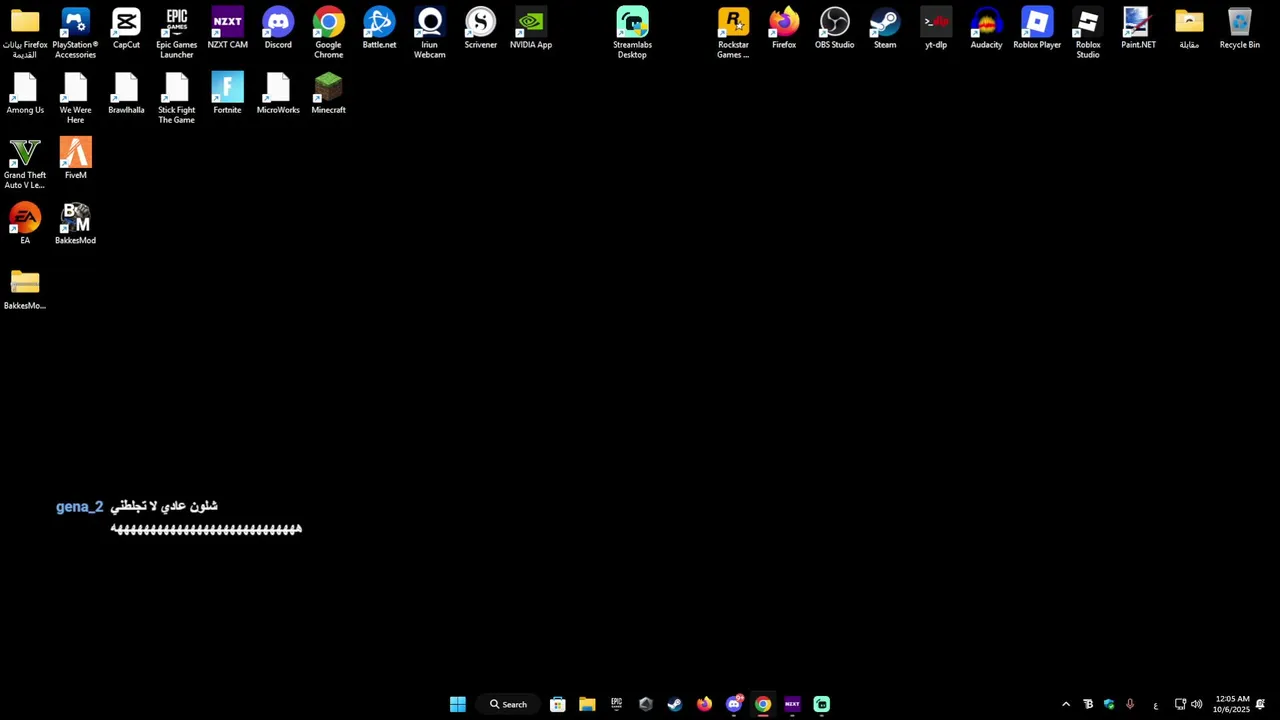Viewport: 1280px width, 720px height.
Task: Open the Steam desktop shortcut
Action: click(885, 28)
